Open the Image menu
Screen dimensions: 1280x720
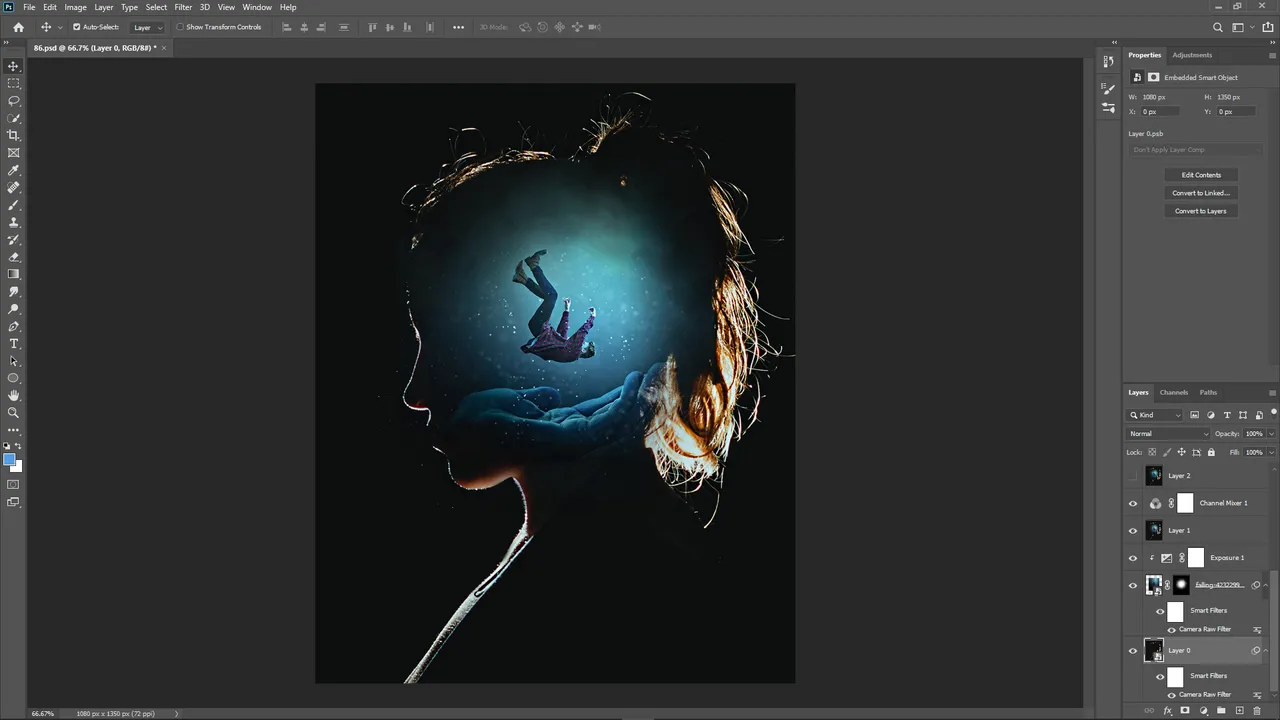click(76, 7)
